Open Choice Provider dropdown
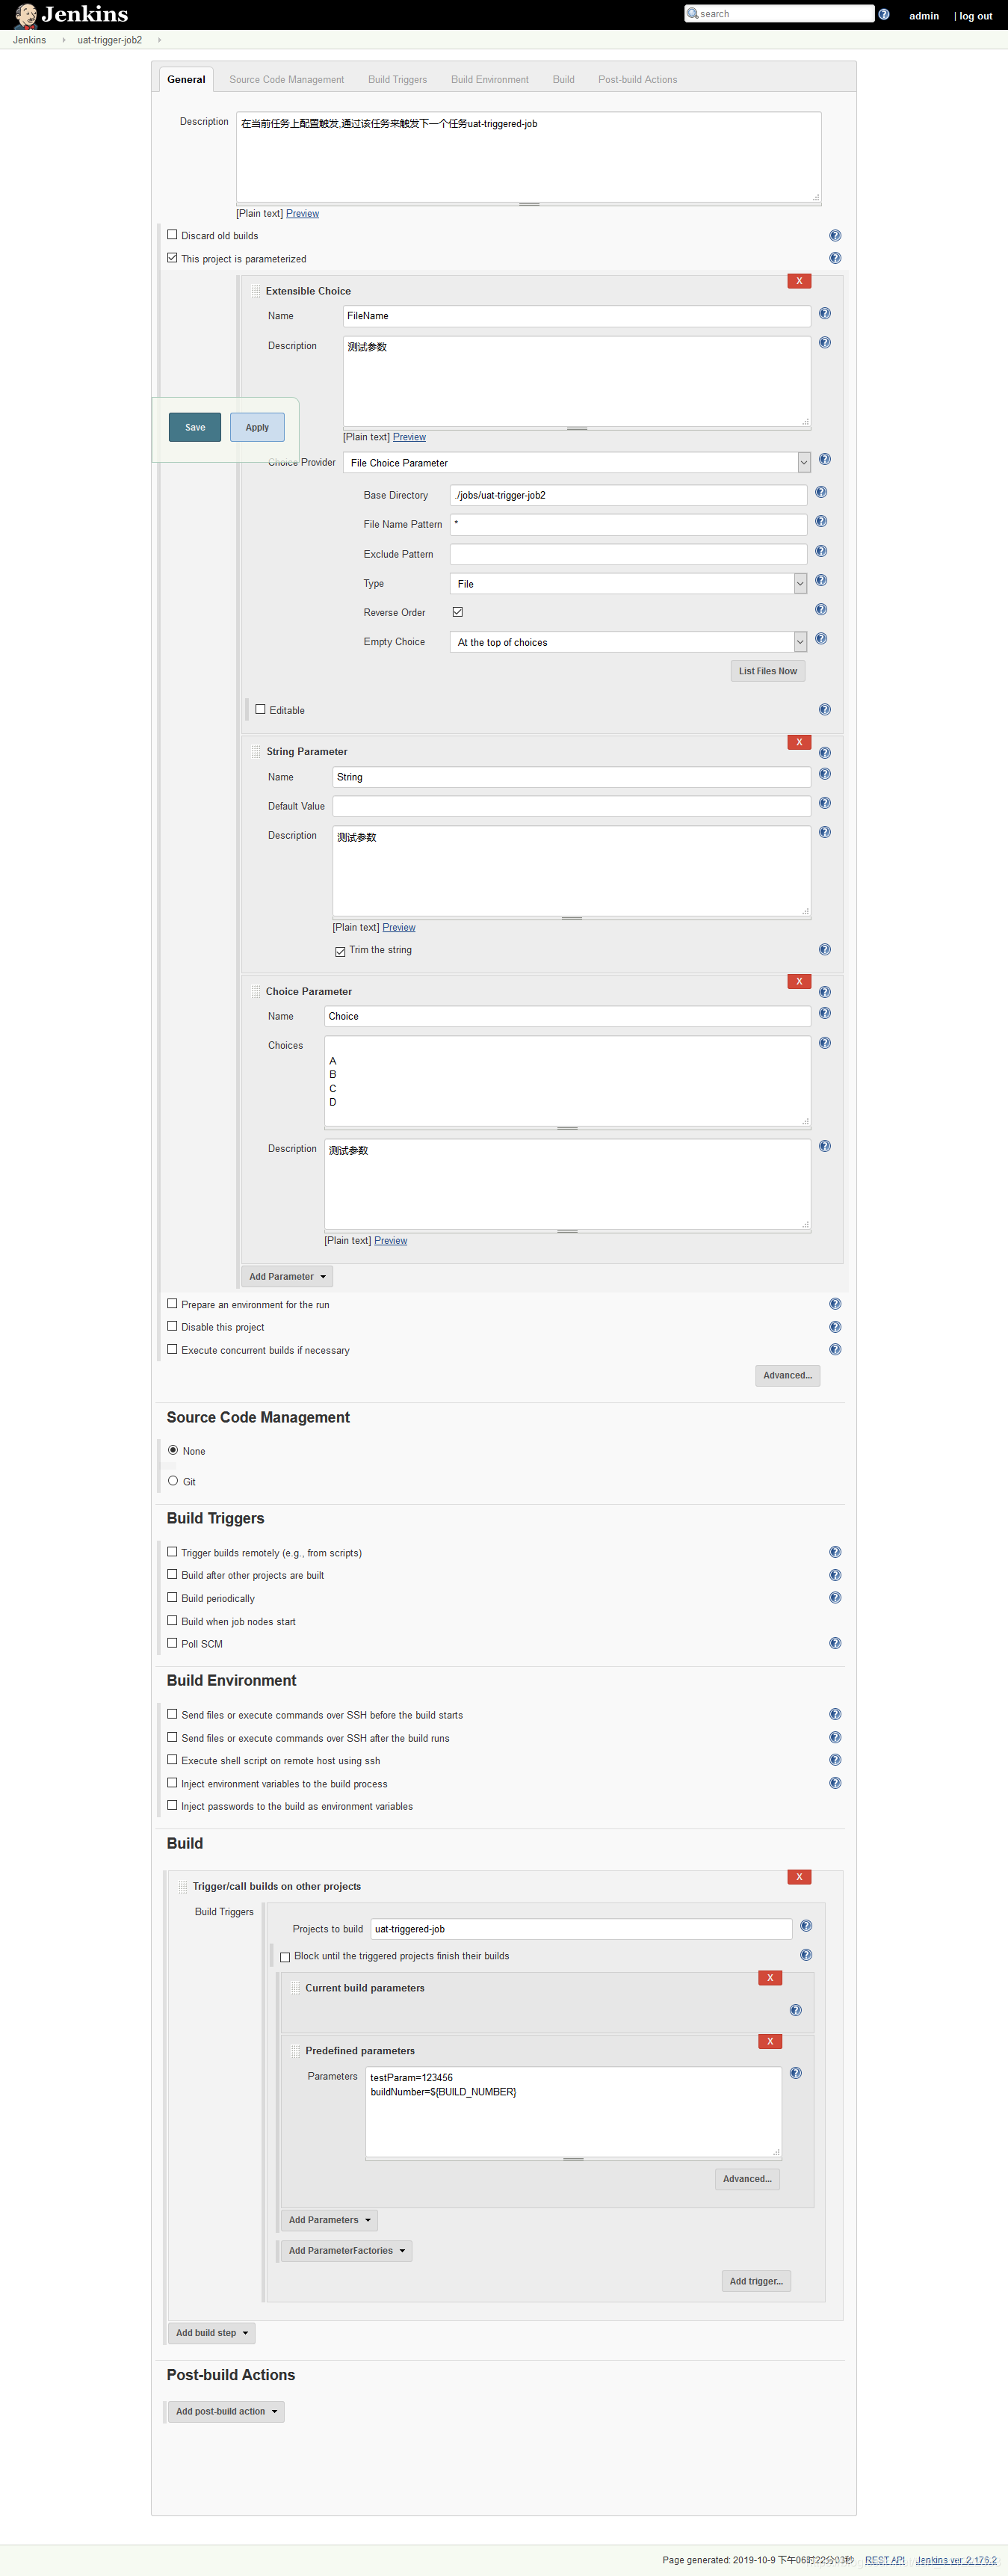This screenshot has height=2576, width=1008. 577,463
